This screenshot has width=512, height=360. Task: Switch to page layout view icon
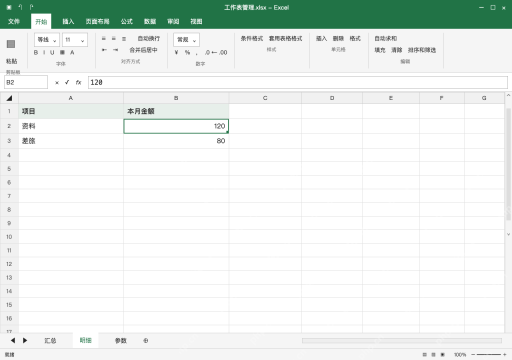click(433, 355)
